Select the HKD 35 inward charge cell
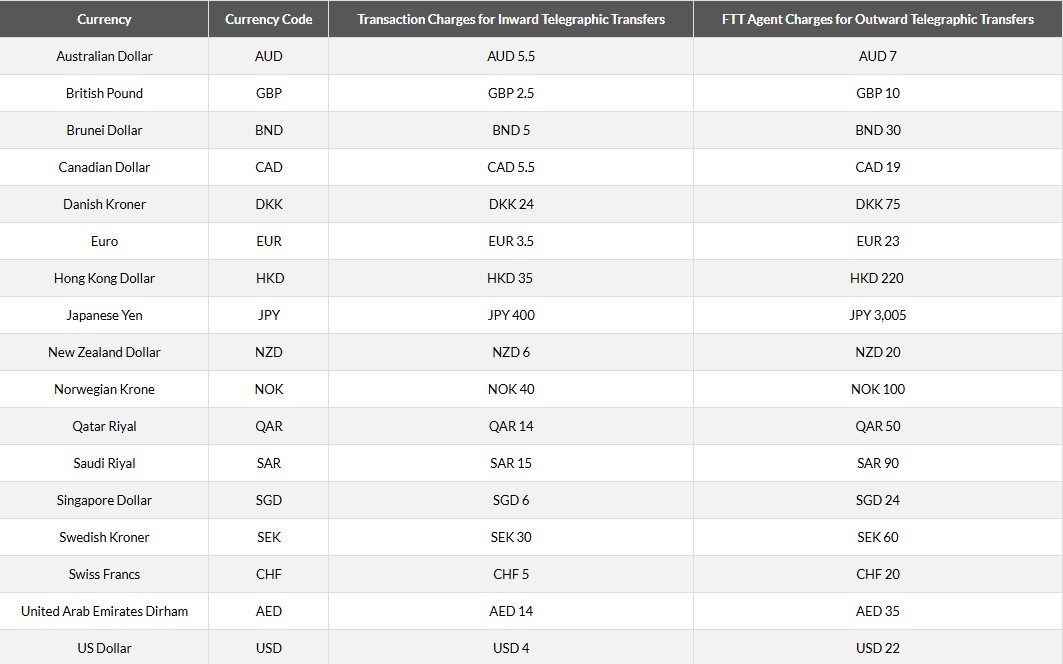This screenshot has width=1063, height=664. pos(510,278)
